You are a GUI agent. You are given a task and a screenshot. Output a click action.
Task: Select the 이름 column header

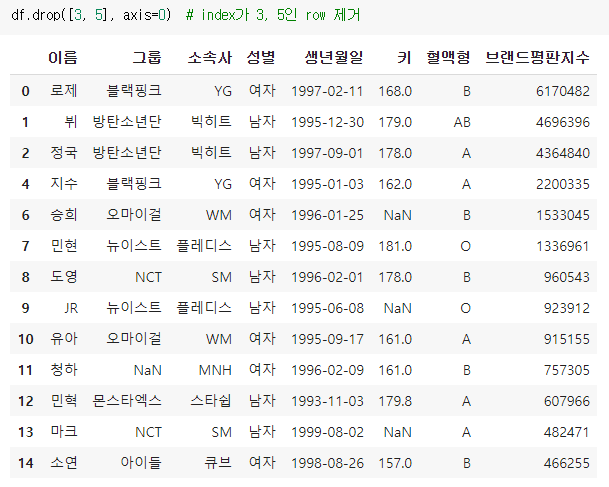[63, 57]
